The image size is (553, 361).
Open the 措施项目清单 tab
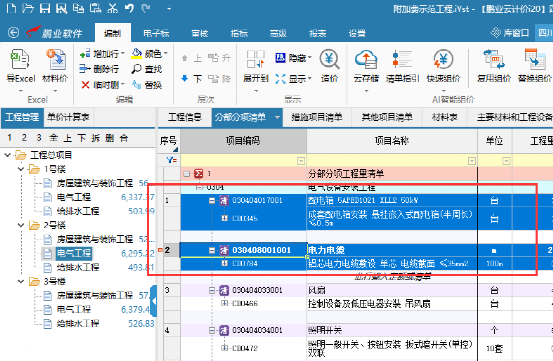(x=316, y=117)
